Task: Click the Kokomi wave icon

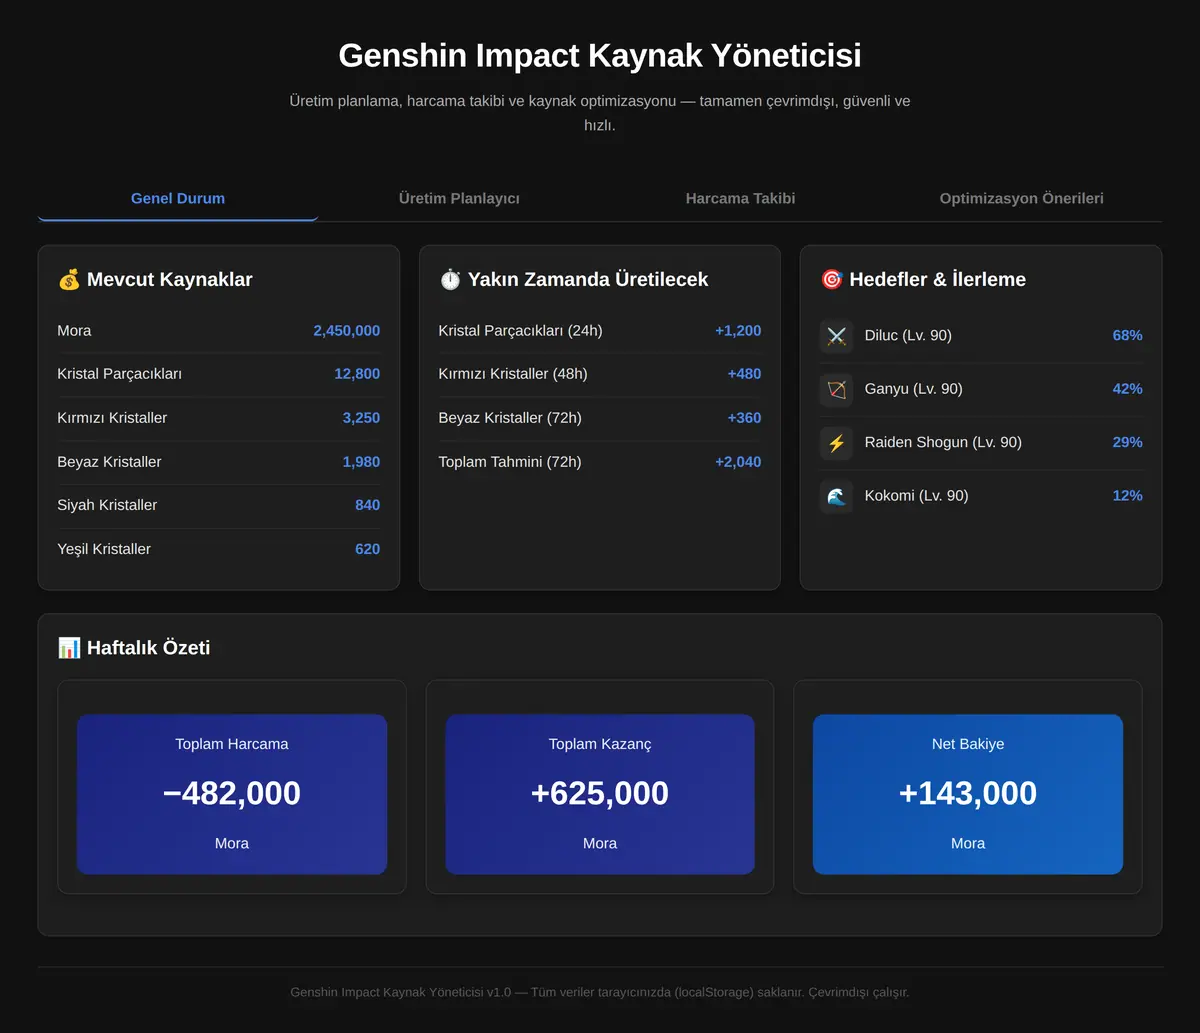Action: 837,496
